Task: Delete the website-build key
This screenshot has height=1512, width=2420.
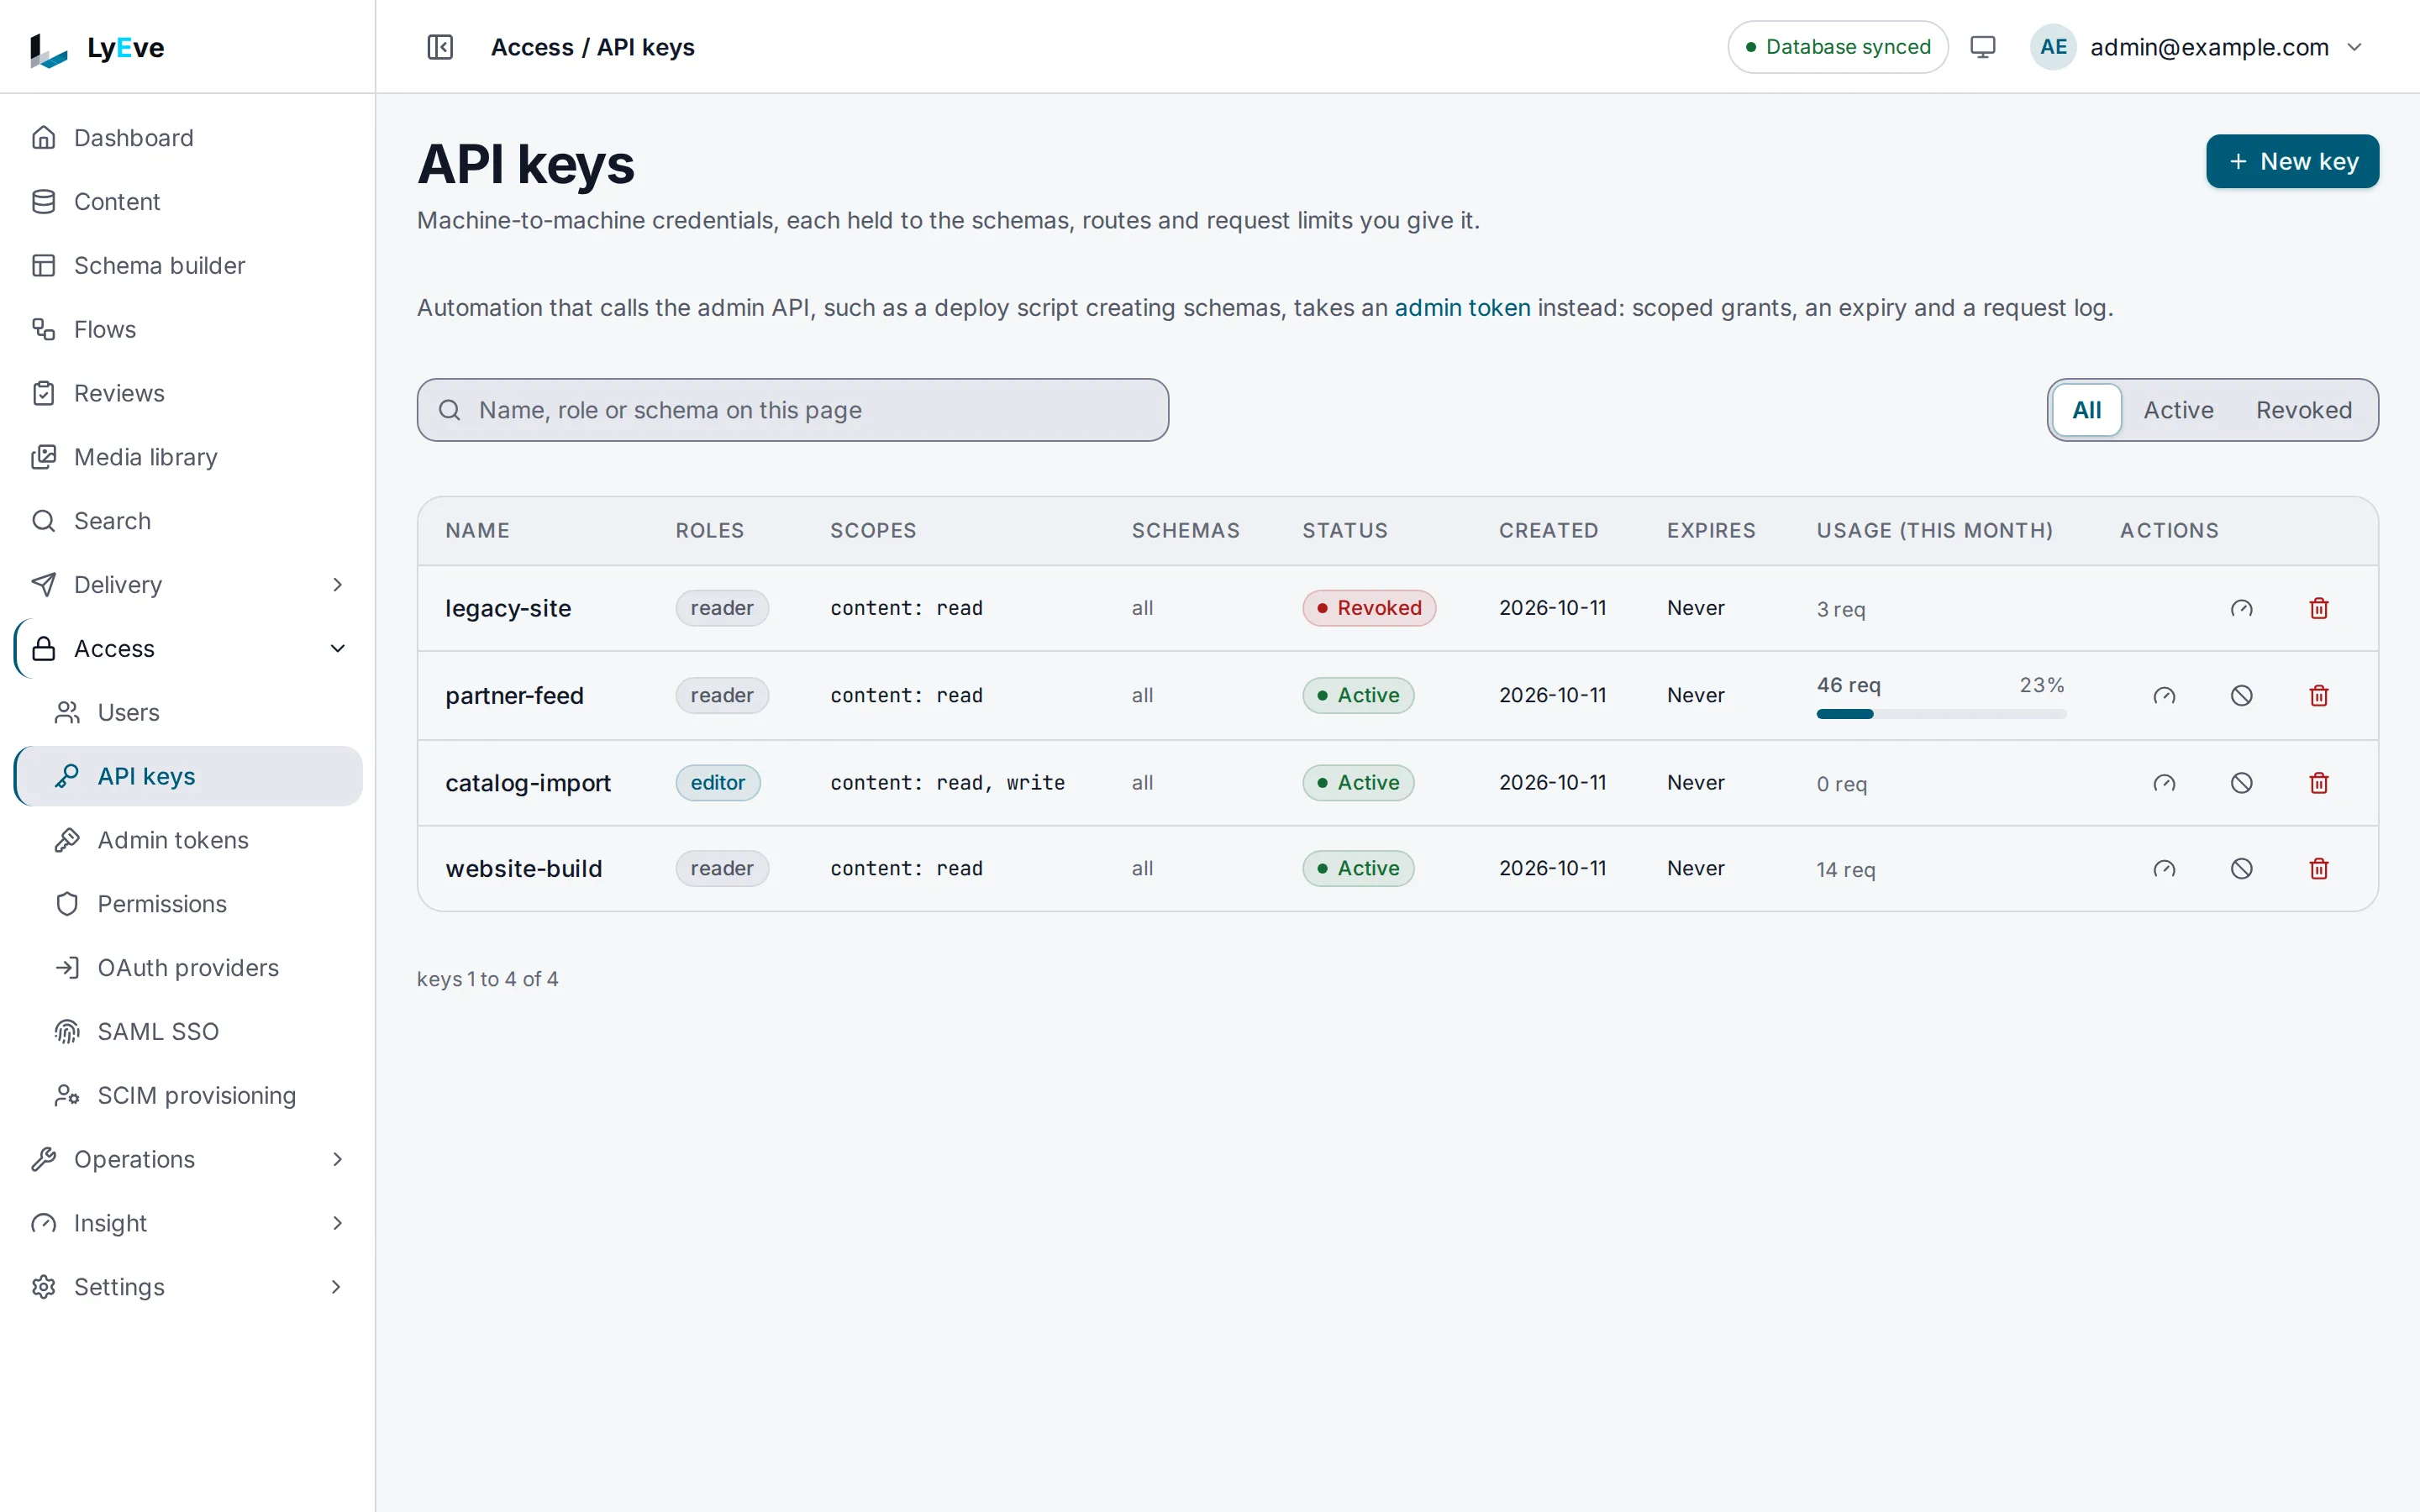Action: coord(2318,869)
